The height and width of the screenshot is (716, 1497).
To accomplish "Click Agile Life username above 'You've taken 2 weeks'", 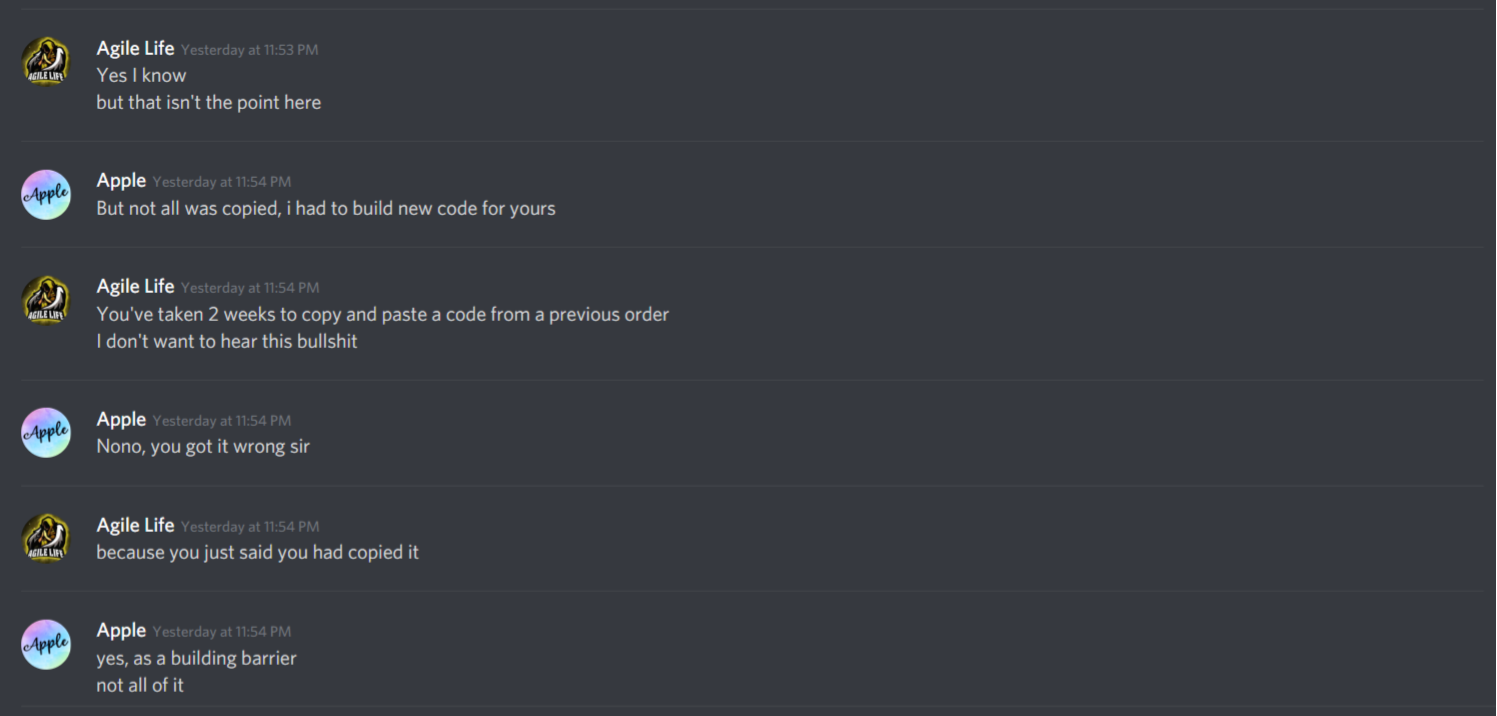I will click(x=135, y=286).
